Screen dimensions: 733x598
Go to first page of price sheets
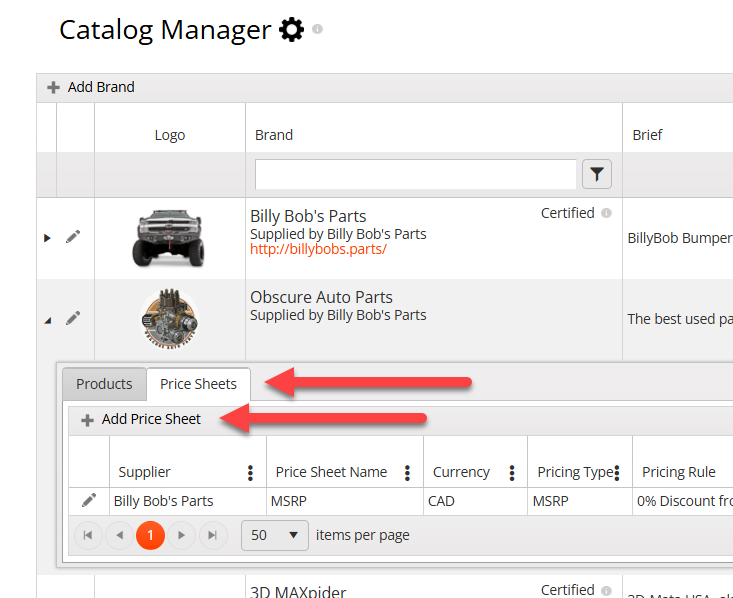tap(88, 535)
